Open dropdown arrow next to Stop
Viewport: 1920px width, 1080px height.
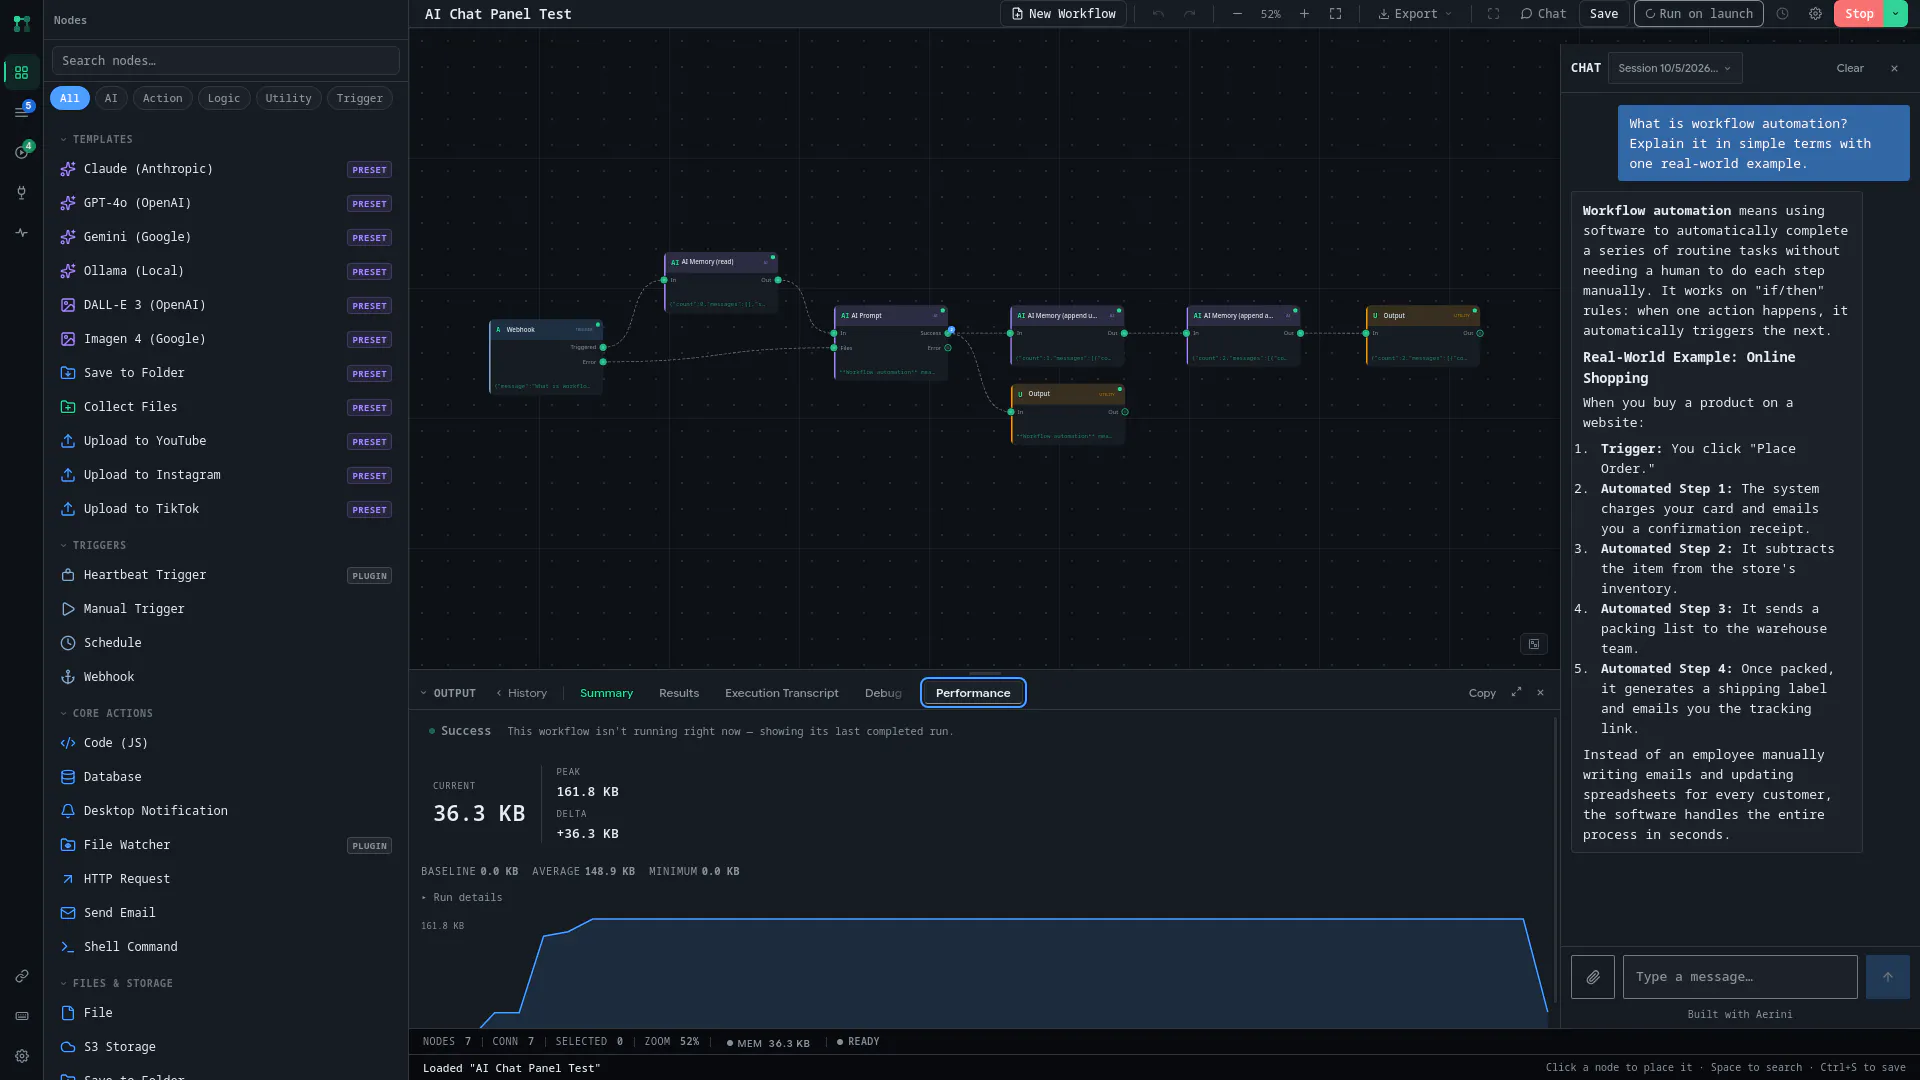click(1896, 14)
